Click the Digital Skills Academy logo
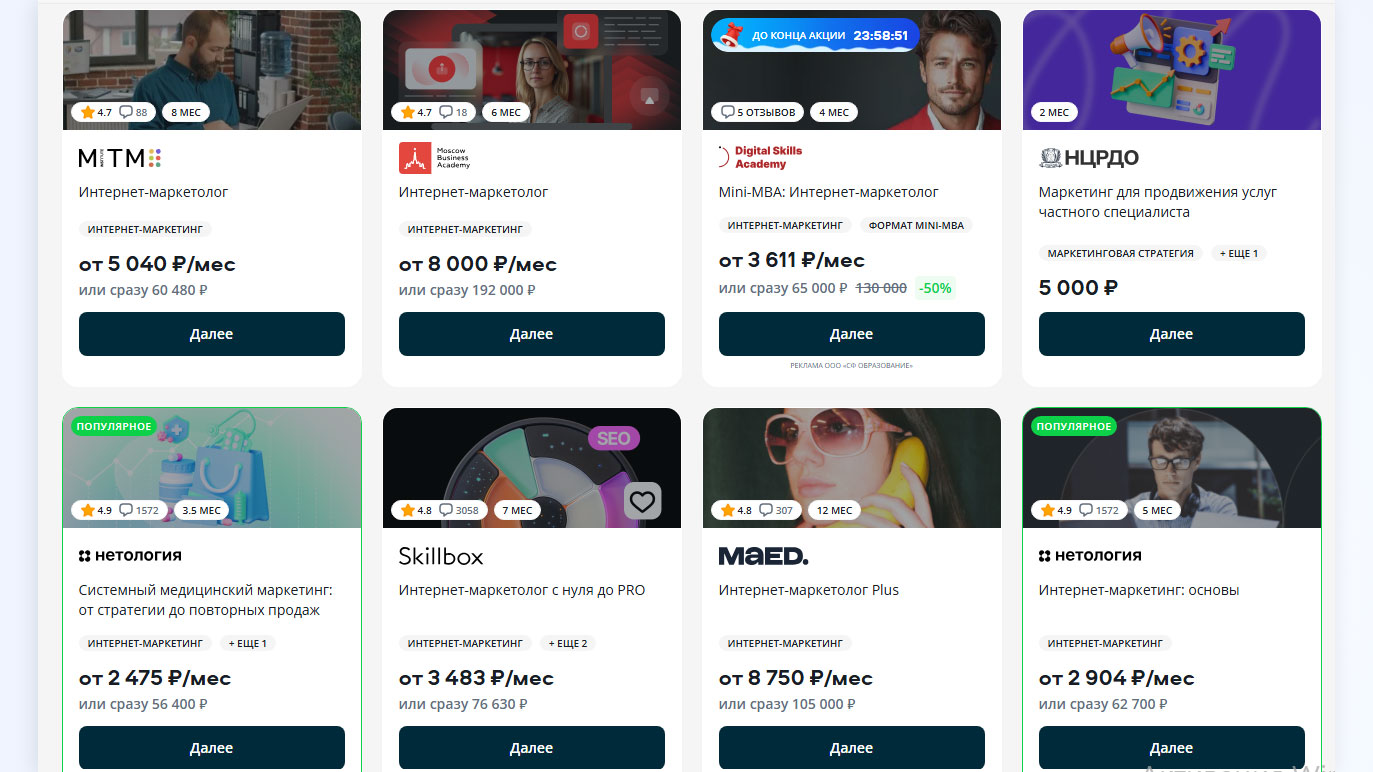 760,157
